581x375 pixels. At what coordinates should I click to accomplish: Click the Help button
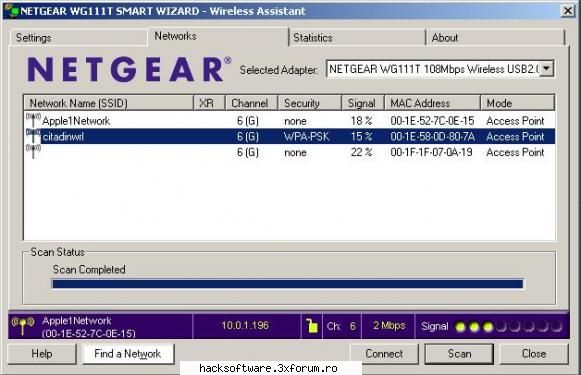[x=42, y=354]
